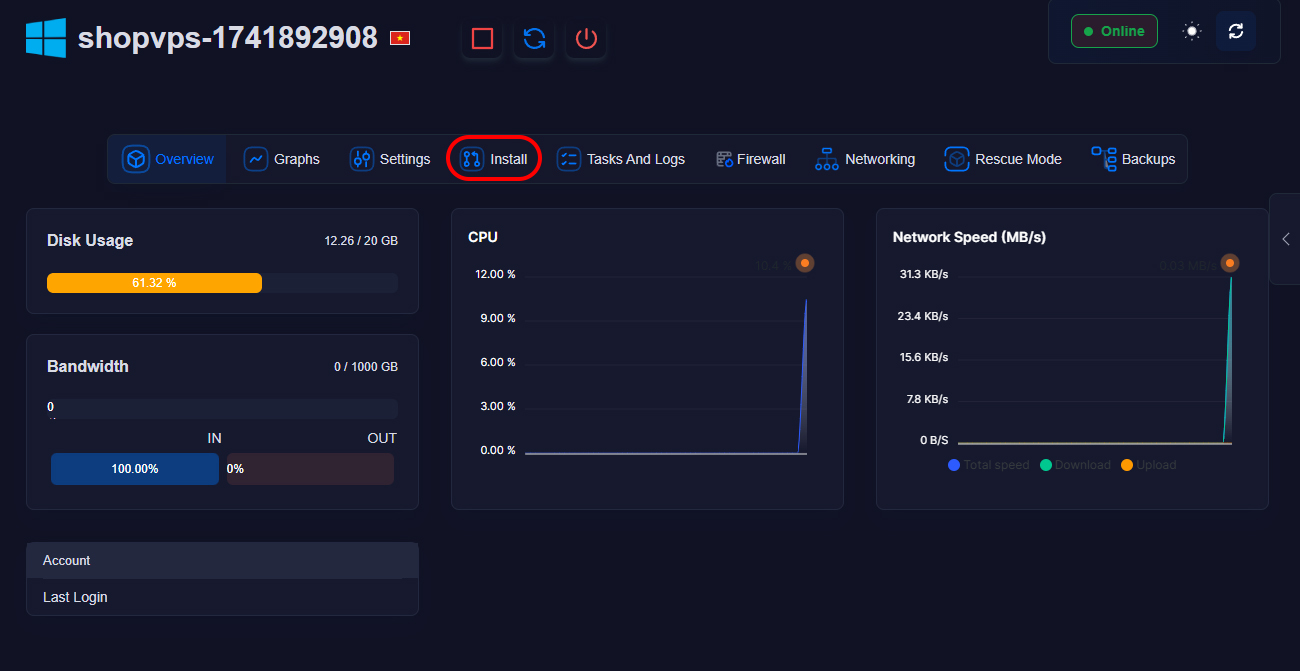Click the Vietnam flag icon
The width and height of the screenshot is (1300, 671).
400,39
